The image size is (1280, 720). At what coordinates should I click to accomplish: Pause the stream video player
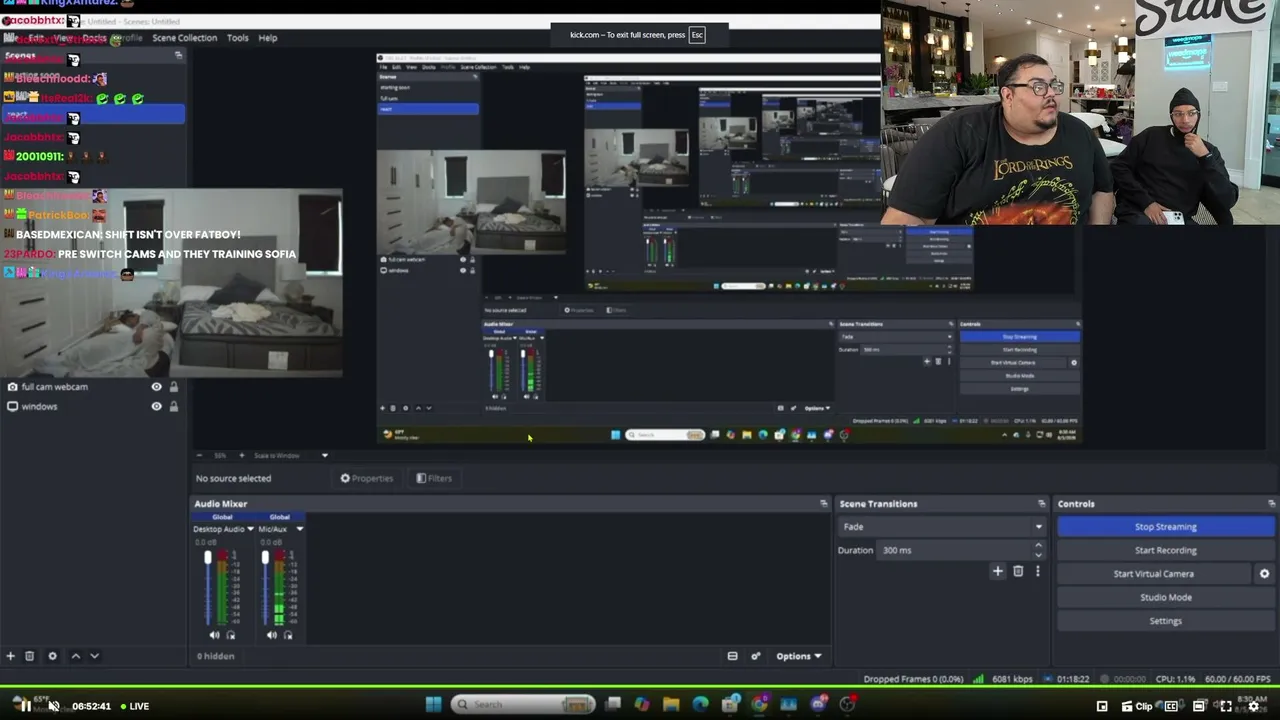pos(24,706)
